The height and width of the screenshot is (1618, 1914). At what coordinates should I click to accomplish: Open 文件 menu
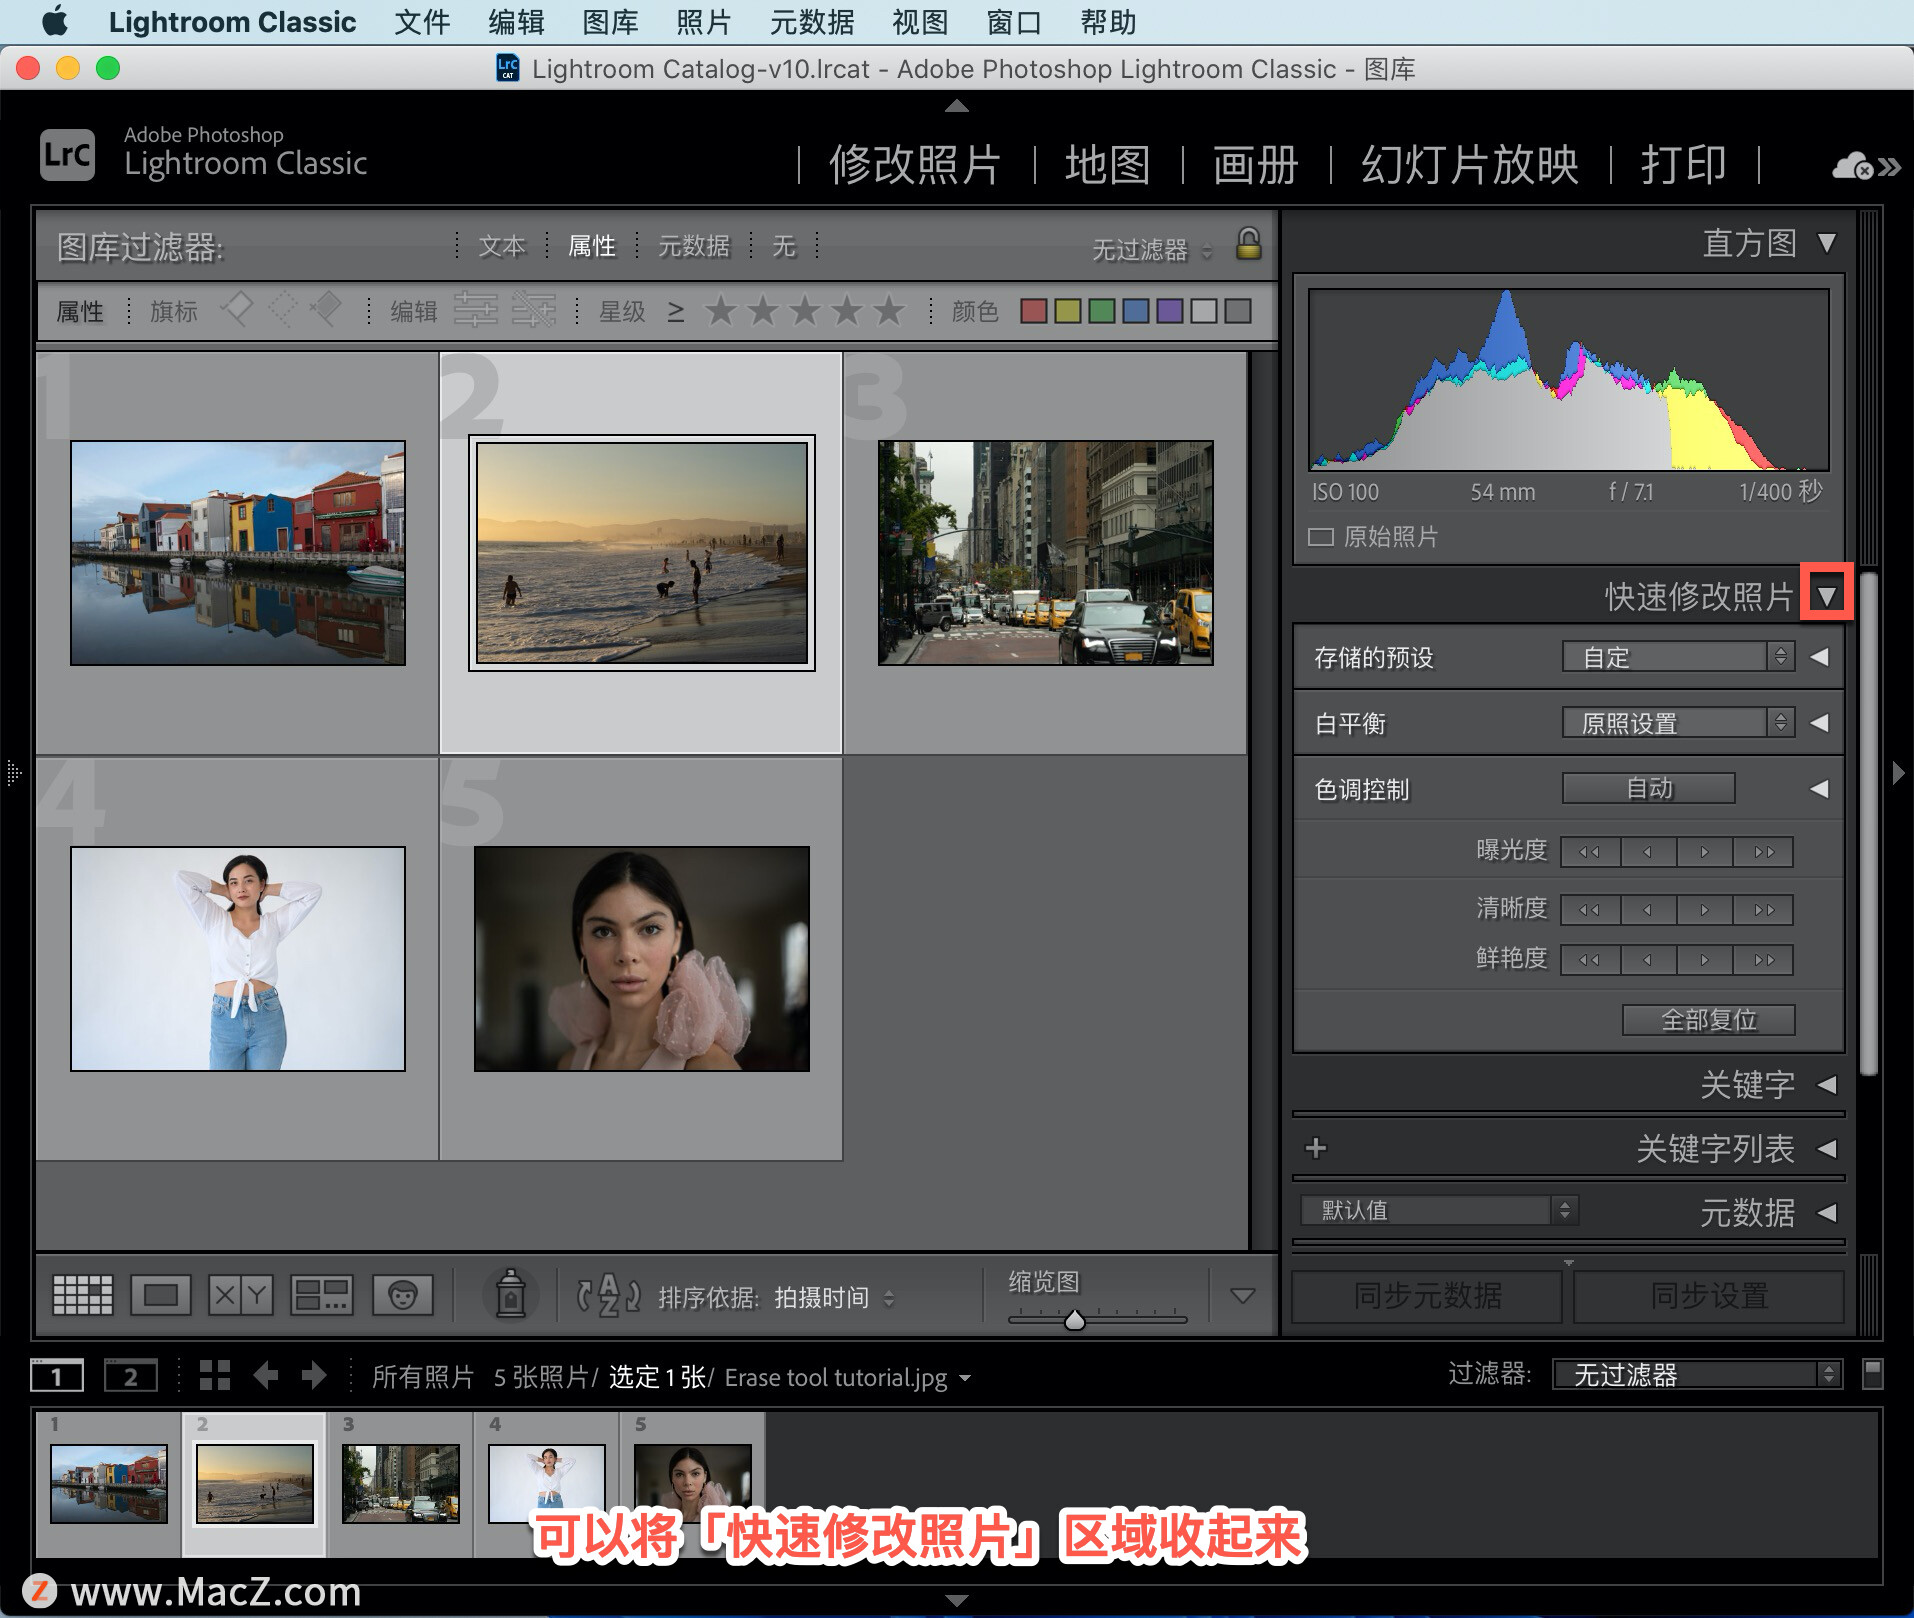tap(421, 22)
